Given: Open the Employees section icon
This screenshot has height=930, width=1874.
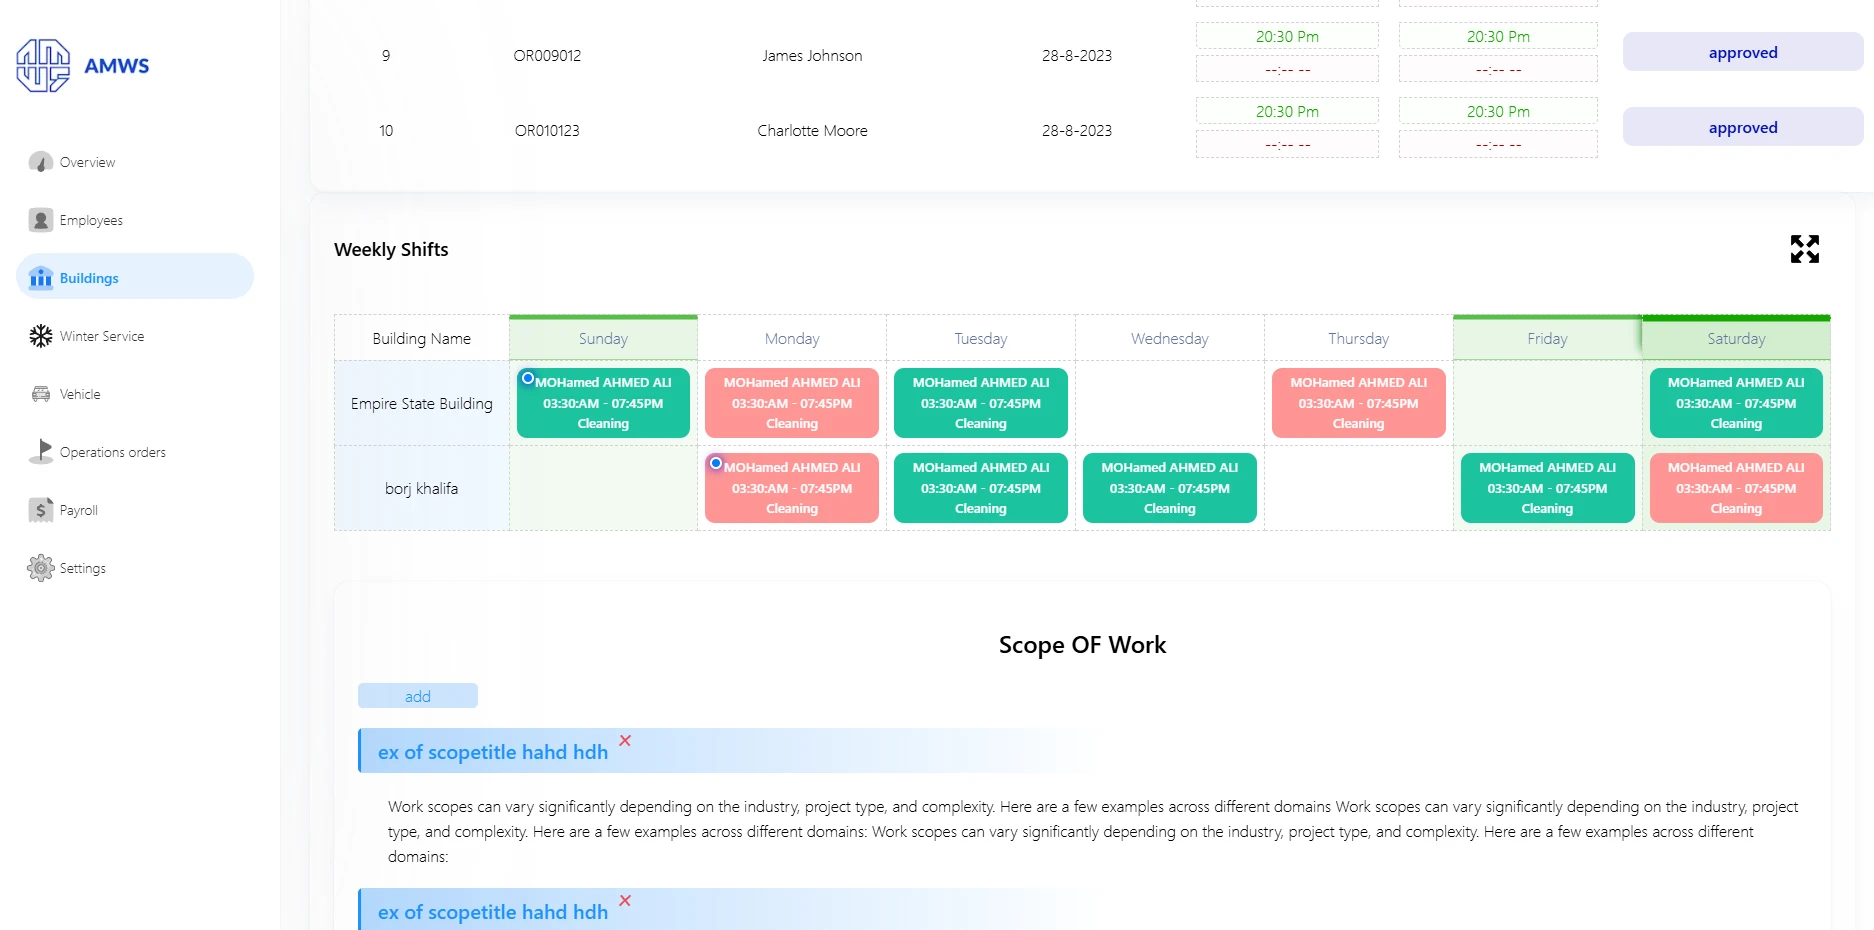Looking at the screenshot, I should [41, 220].
